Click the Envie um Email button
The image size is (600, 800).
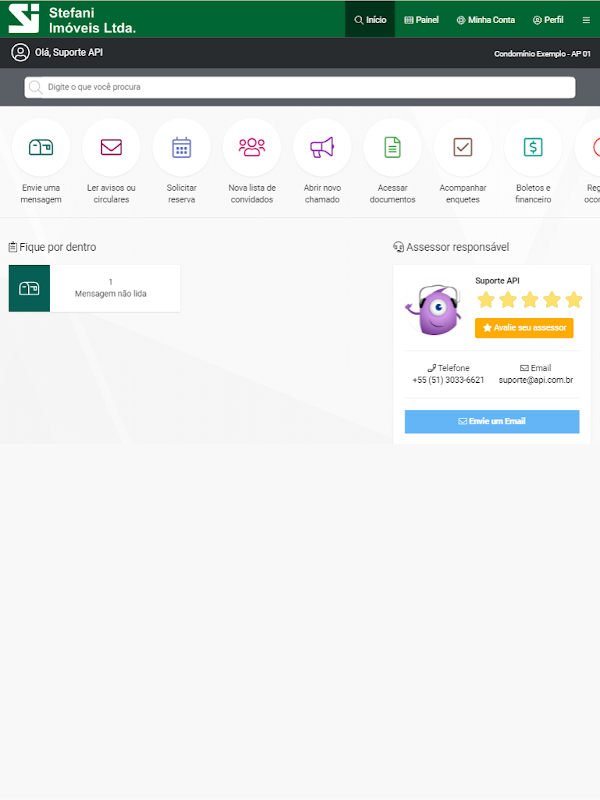[x=492, y=421]
